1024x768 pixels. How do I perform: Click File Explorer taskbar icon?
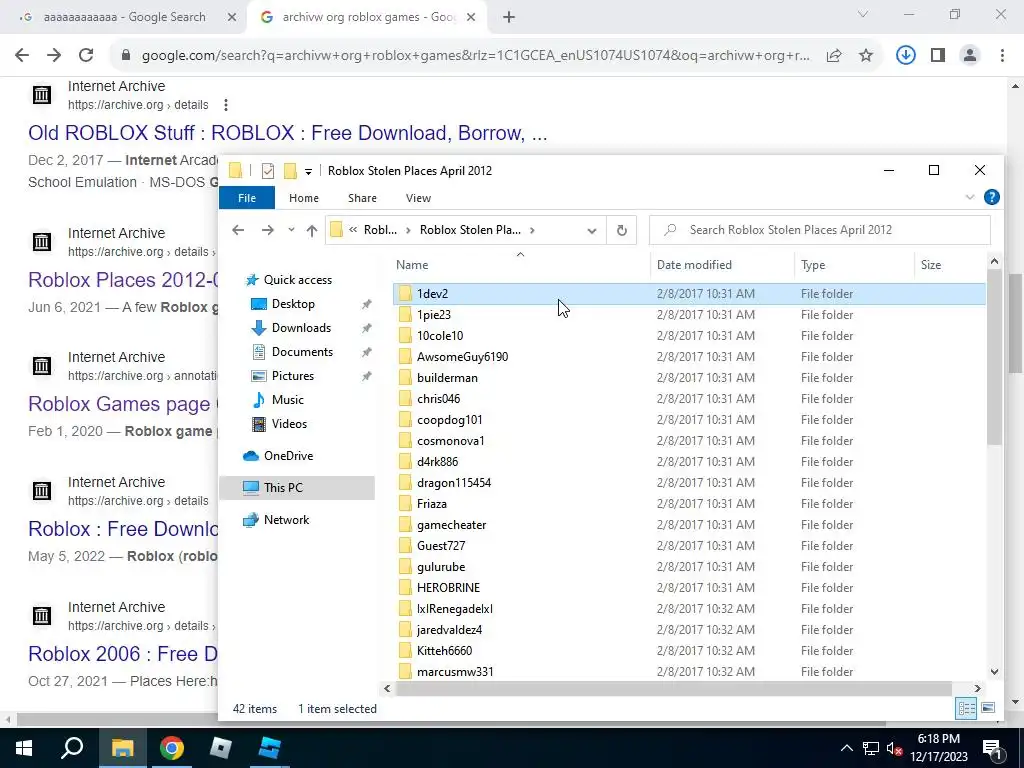coord(122,748)
